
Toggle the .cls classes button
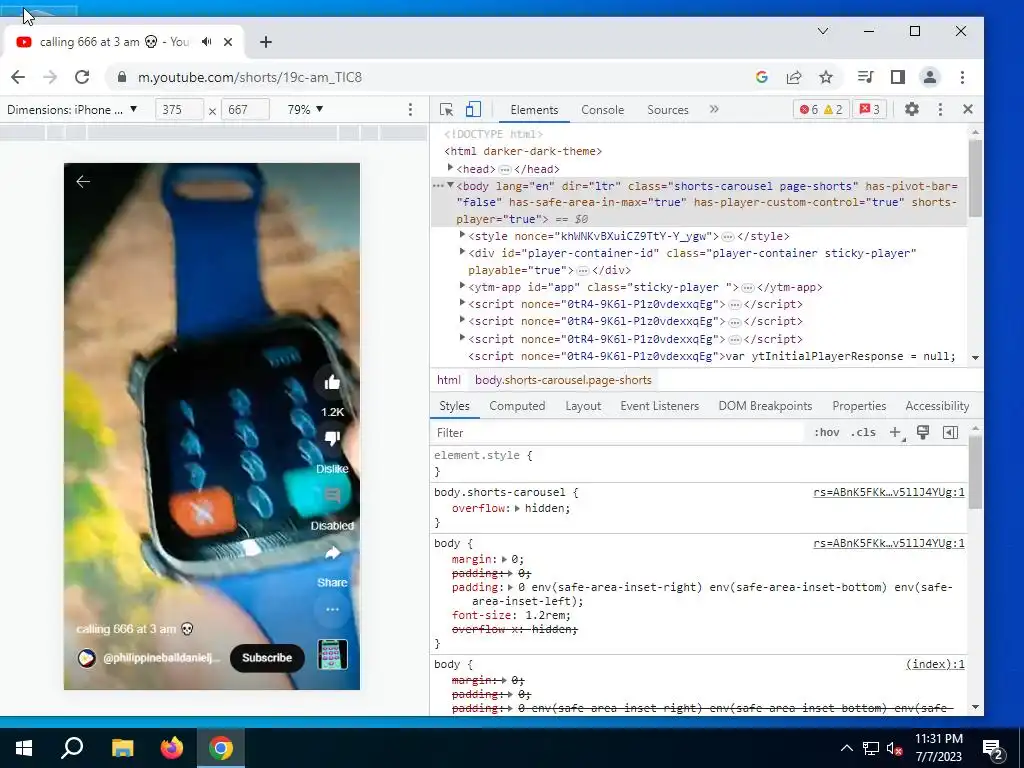[863, 432]
